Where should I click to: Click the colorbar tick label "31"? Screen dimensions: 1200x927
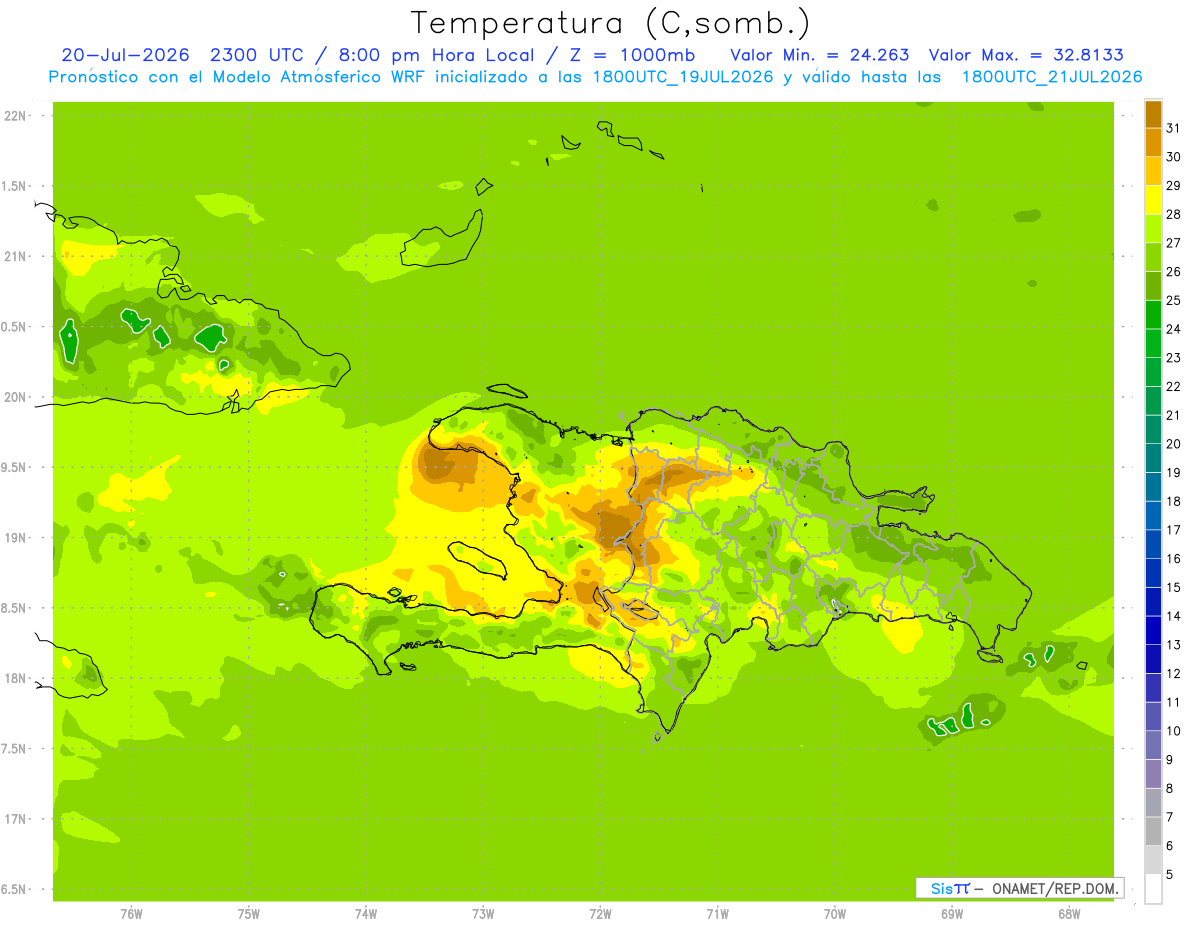click(x=1174, y=128)
